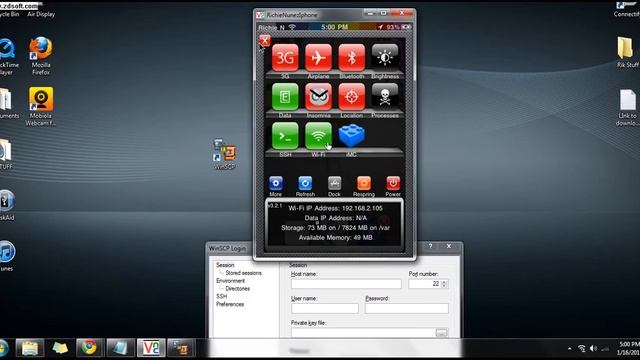Browse for private key file button
This screenshot has height=360, width=640.
click(441, 333)
